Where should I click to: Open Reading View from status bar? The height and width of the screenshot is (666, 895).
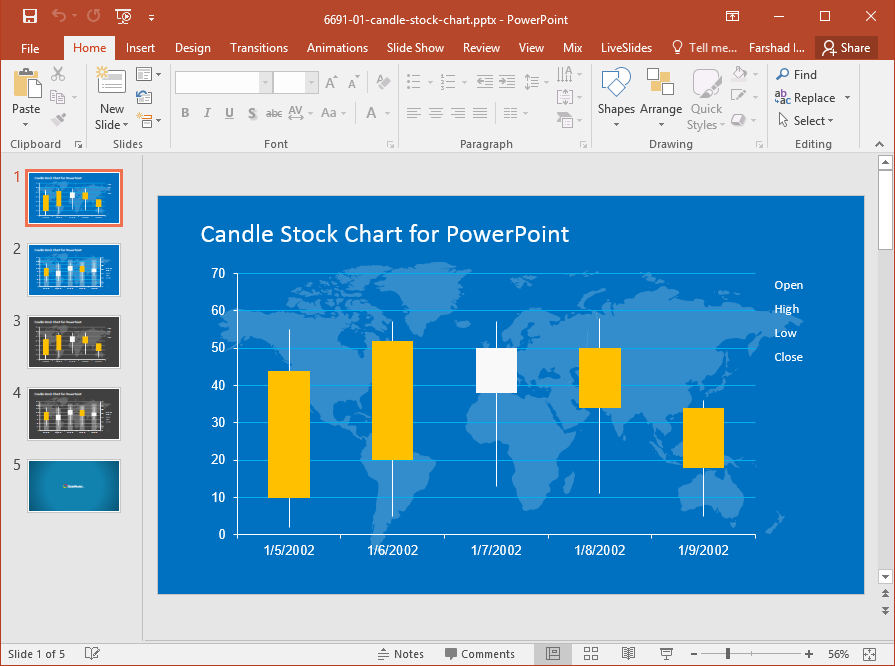[x=628, y=654]
